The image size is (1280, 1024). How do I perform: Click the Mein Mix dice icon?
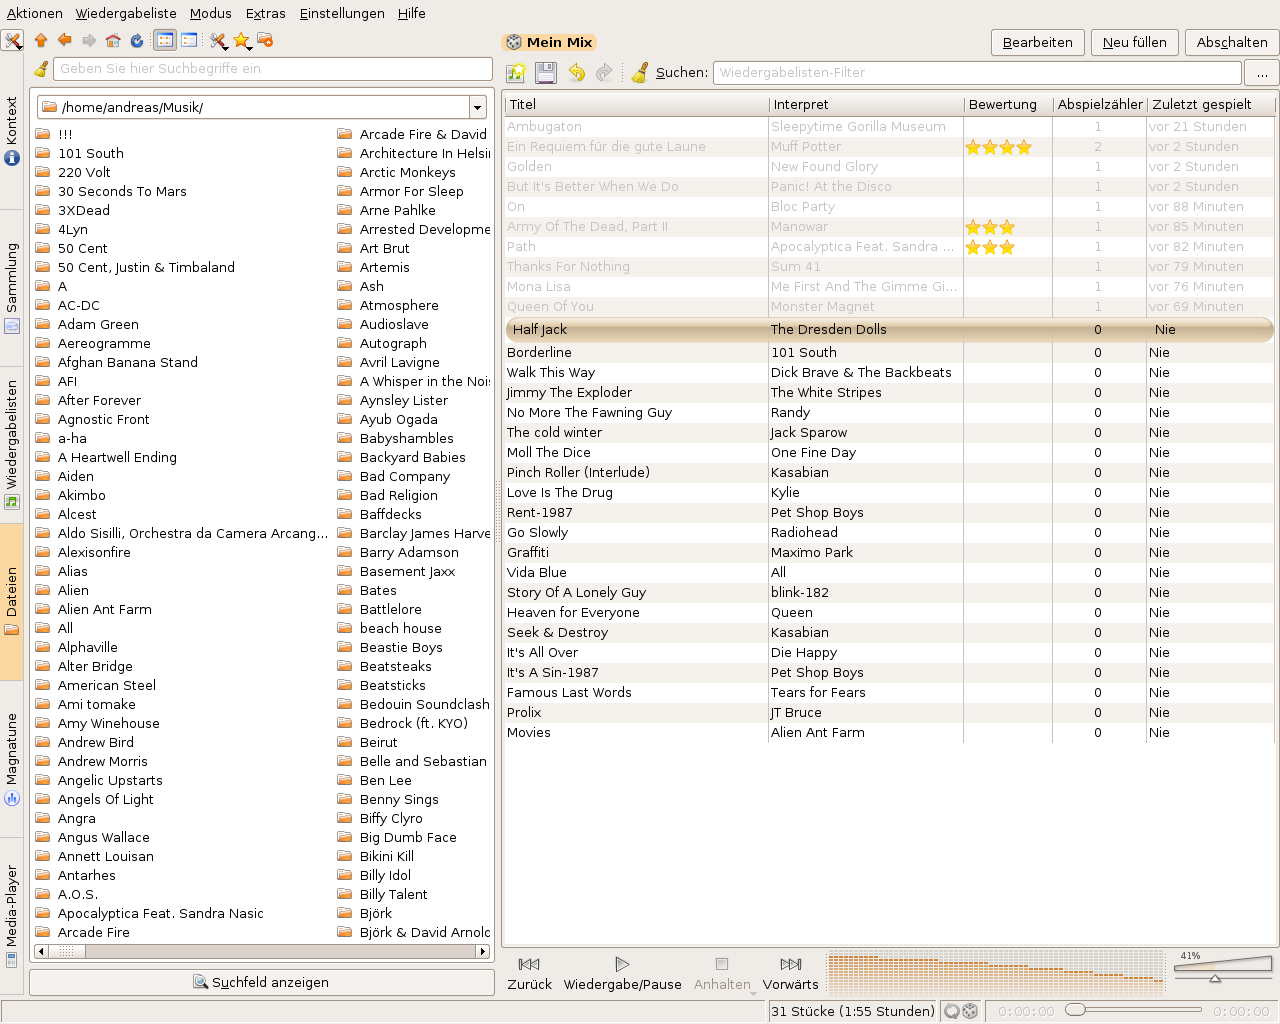point(513,42)
